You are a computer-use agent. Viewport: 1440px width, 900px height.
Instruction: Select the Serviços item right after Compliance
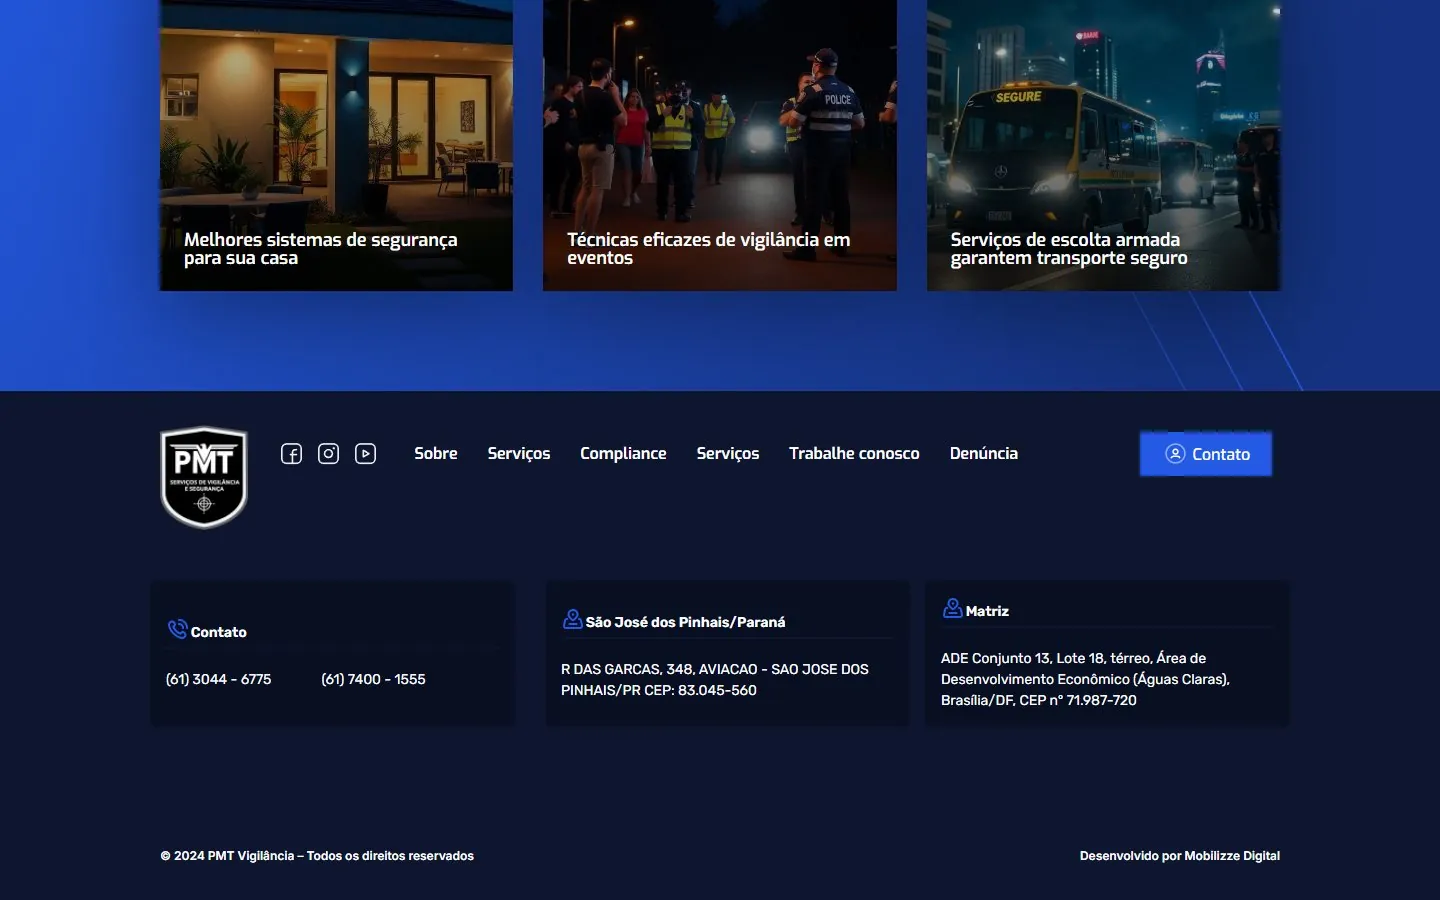coord(728,453)
